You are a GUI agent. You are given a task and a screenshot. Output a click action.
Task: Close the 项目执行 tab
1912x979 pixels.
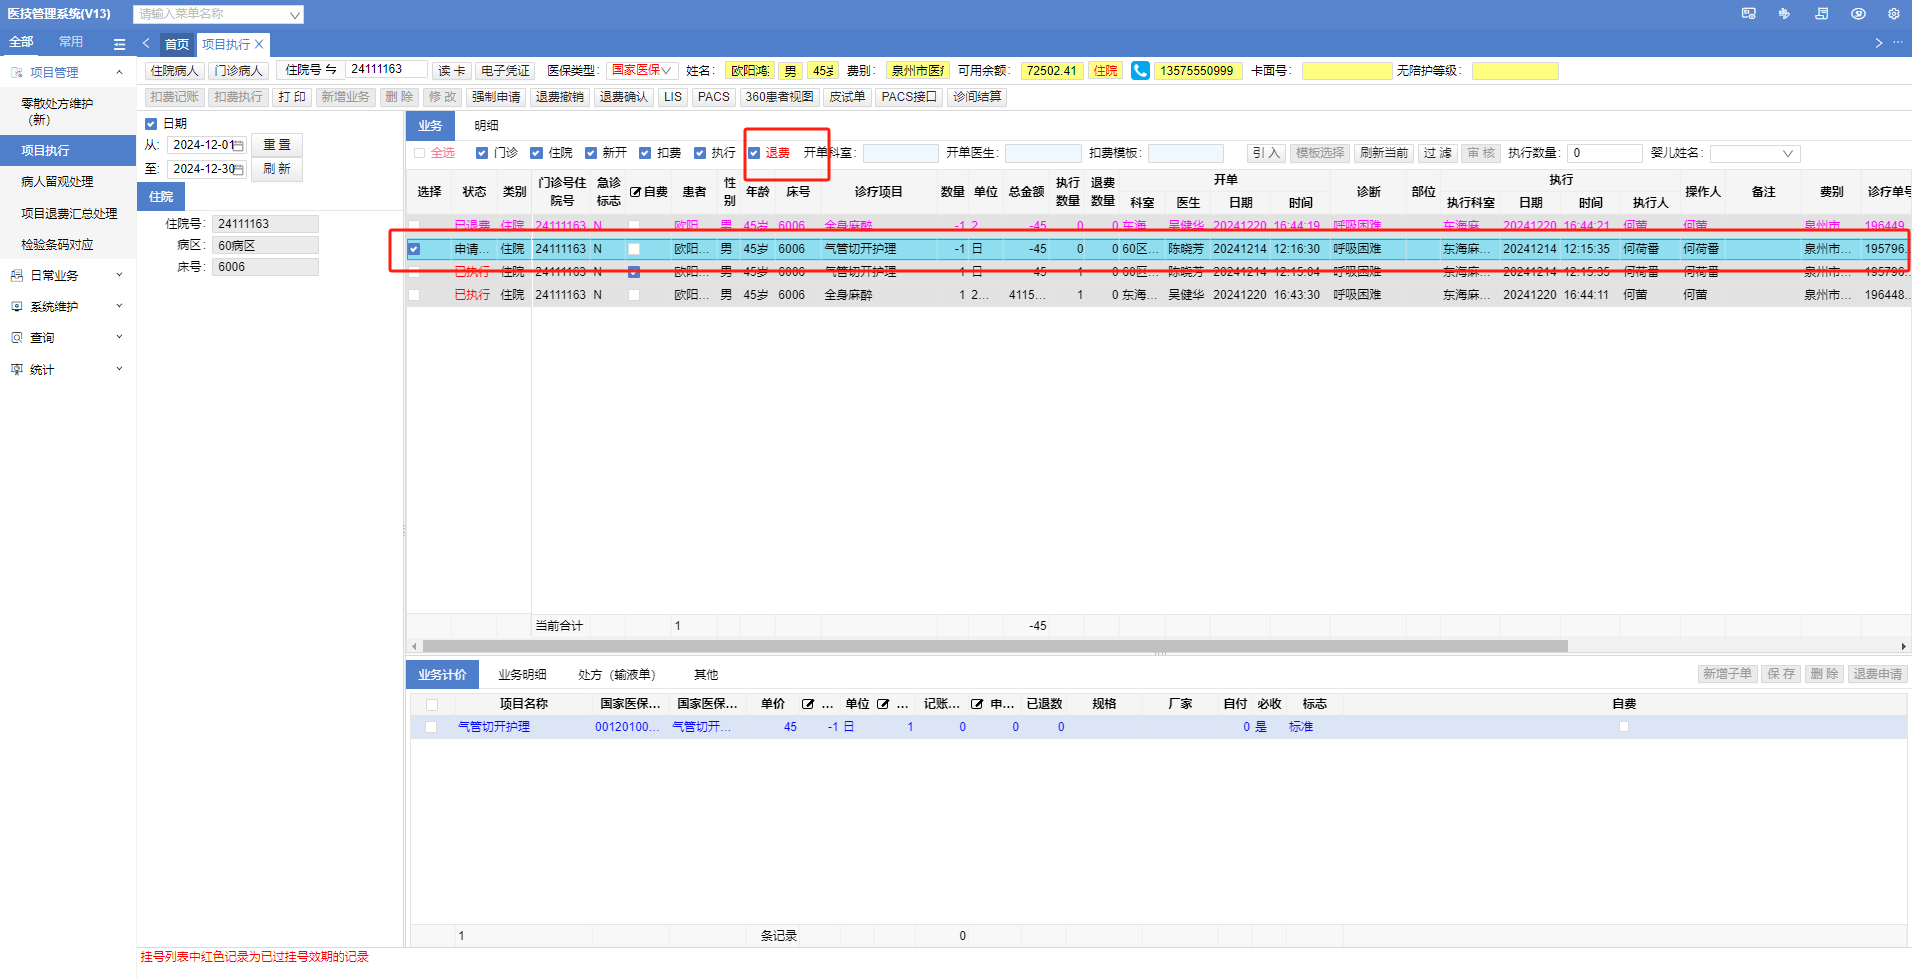click(x=259, y=44)
